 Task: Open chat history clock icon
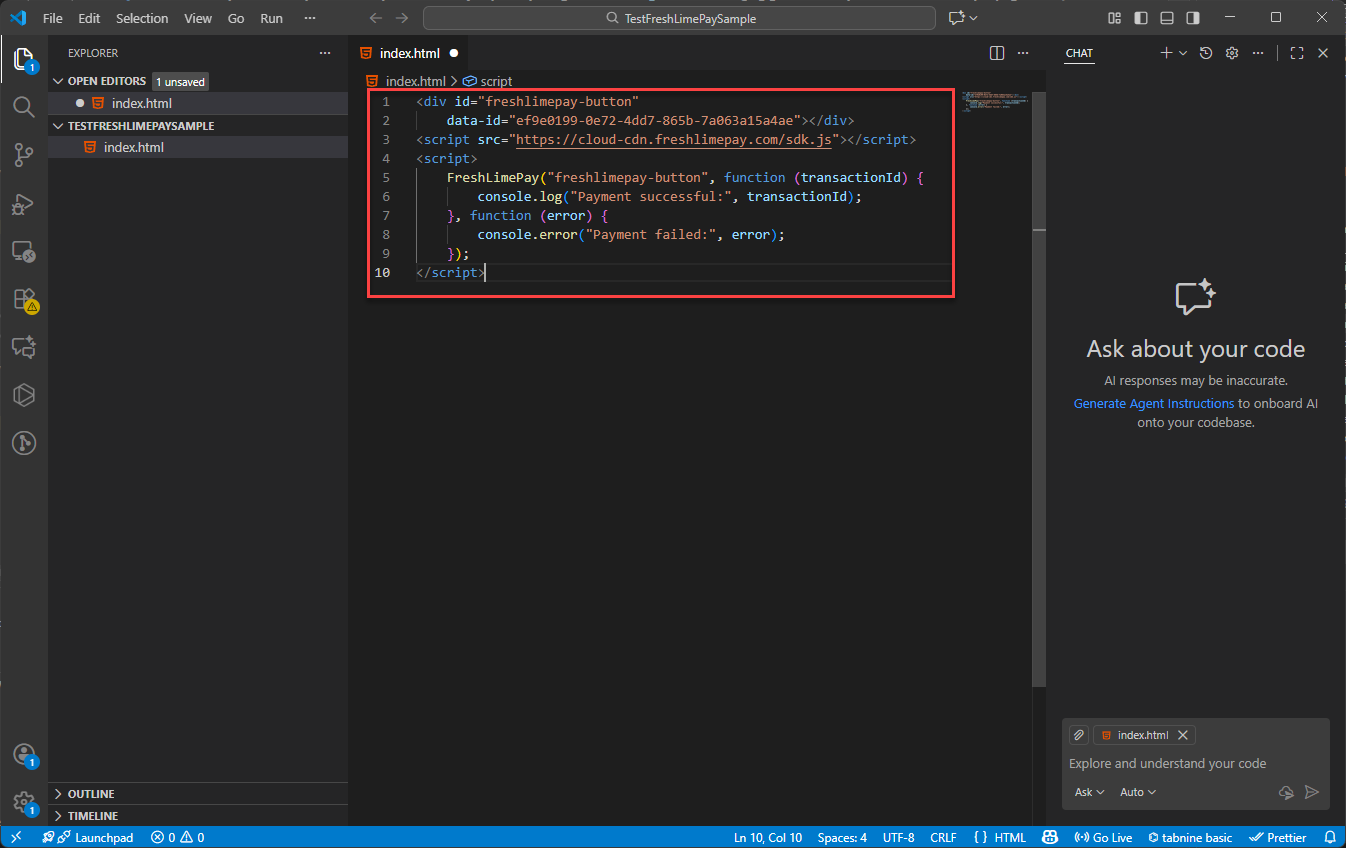(x=1206, y=53)
